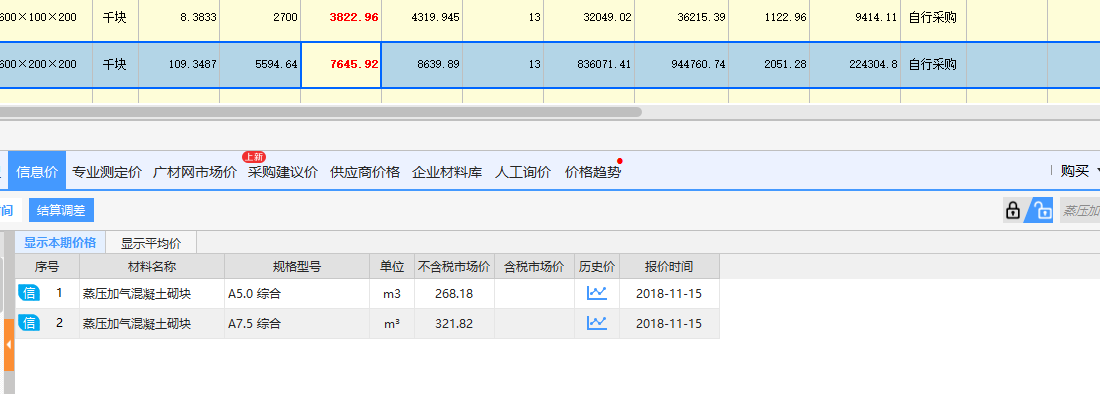Click the 单位 column header

point(392,266)
